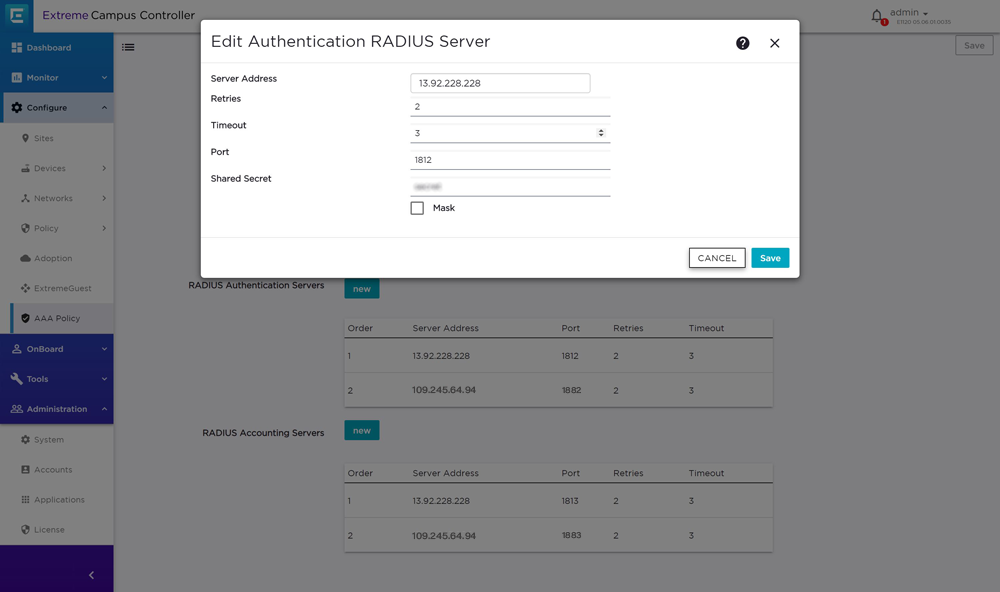Go to Dashboard in the sidebar
Screen dimensions: 1000x592
[x=48, y=48]
